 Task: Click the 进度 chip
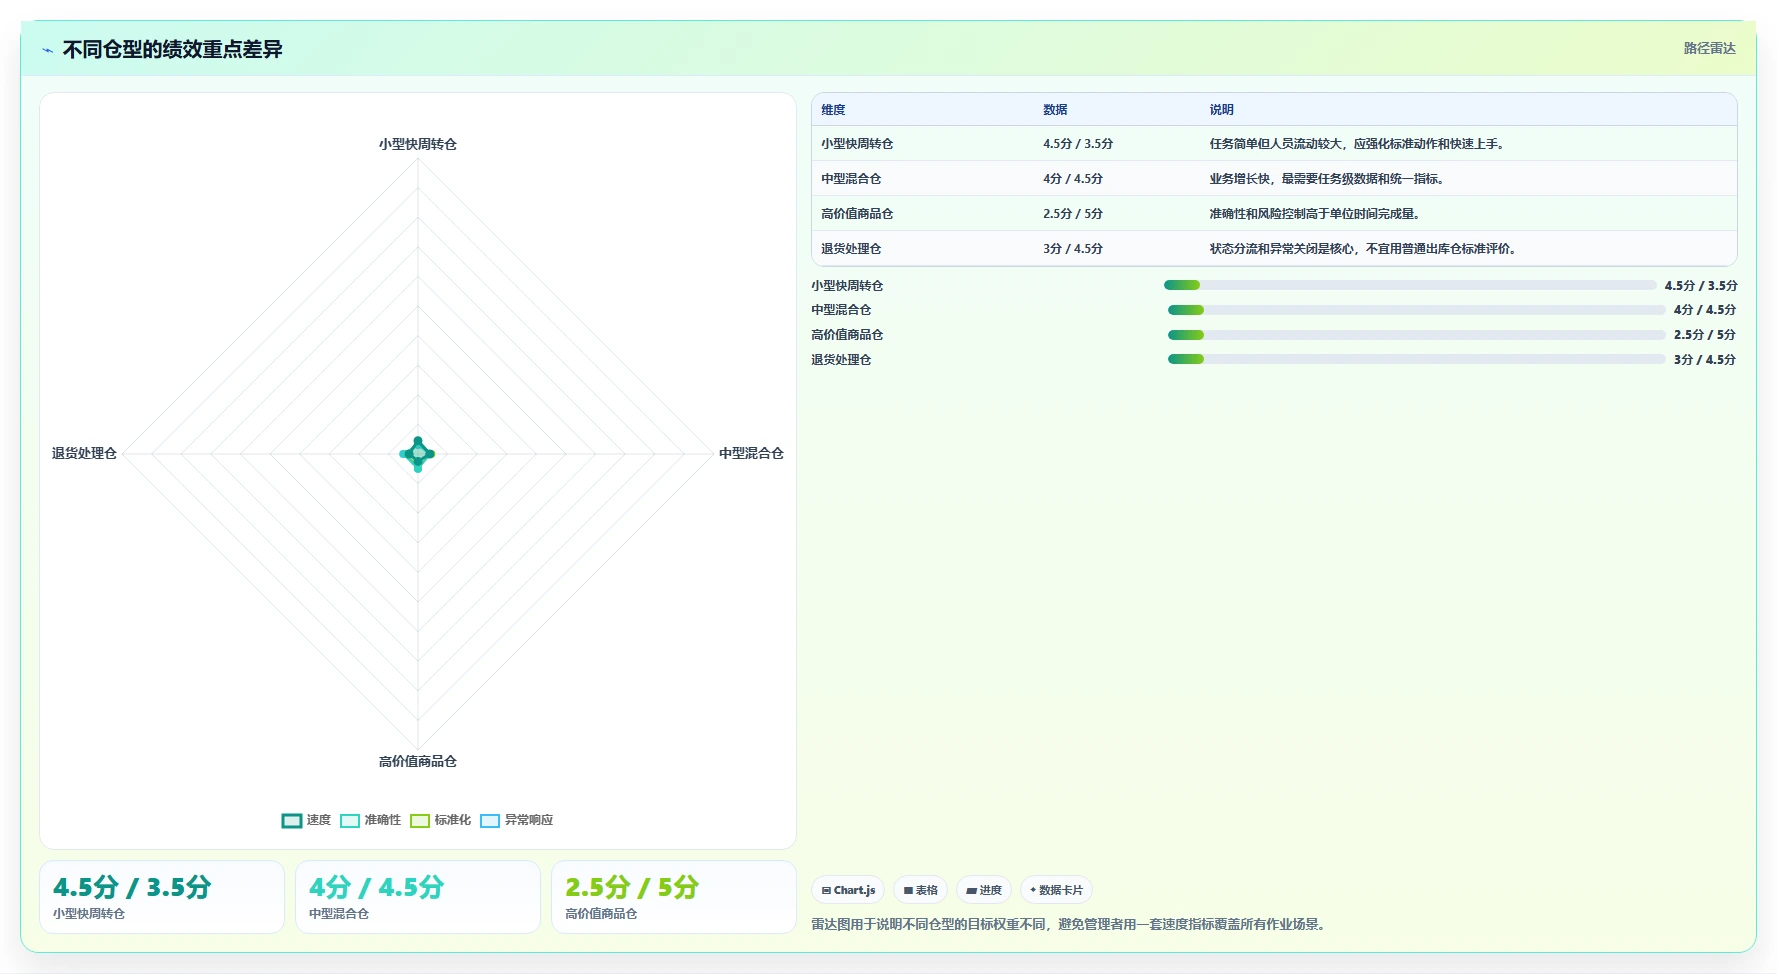pyautogui.click(x=984, y=890)
